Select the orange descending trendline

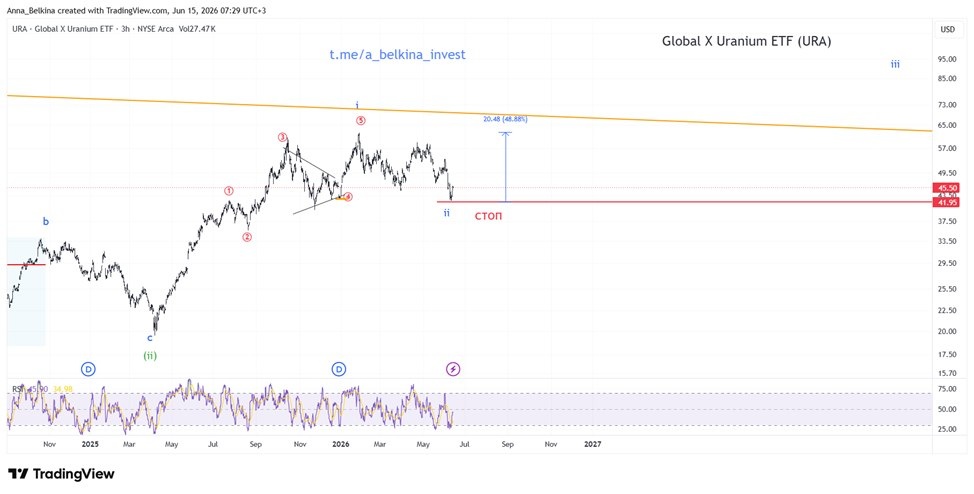pos(470,113)
